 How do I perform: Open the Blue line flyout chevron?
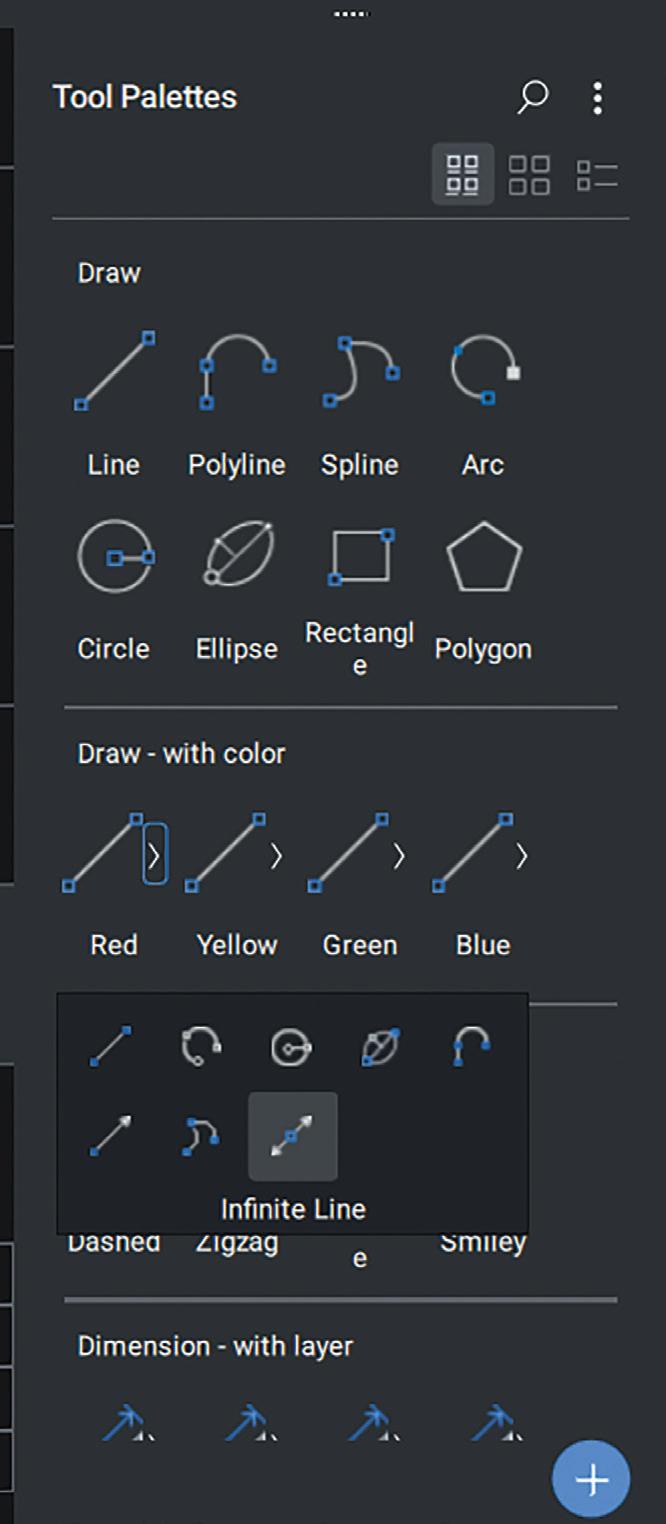[x=521, y=855]
